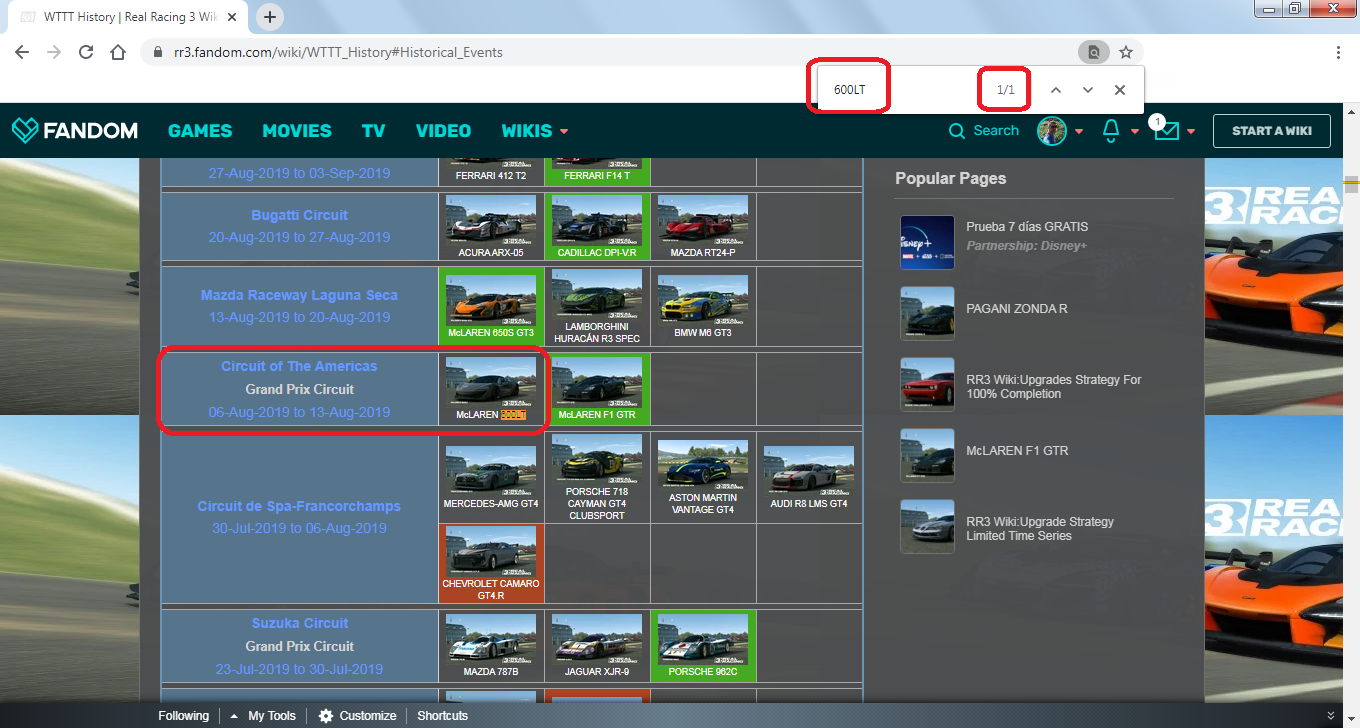Open the Porsche 962C thumbnail
1360x728 pixels.
tap(703, 640)
